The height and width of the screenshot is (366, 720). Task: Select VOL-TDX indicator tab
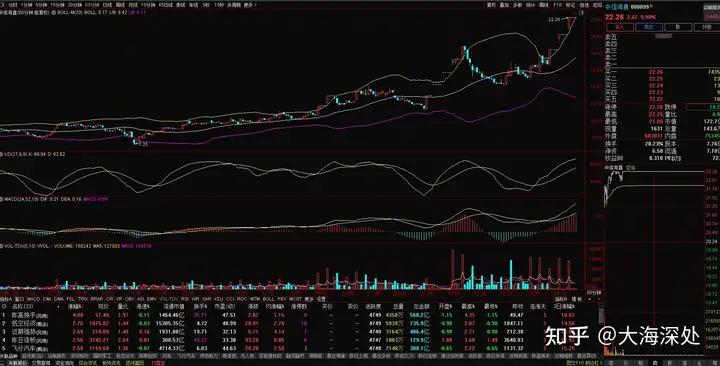point(168,298)
